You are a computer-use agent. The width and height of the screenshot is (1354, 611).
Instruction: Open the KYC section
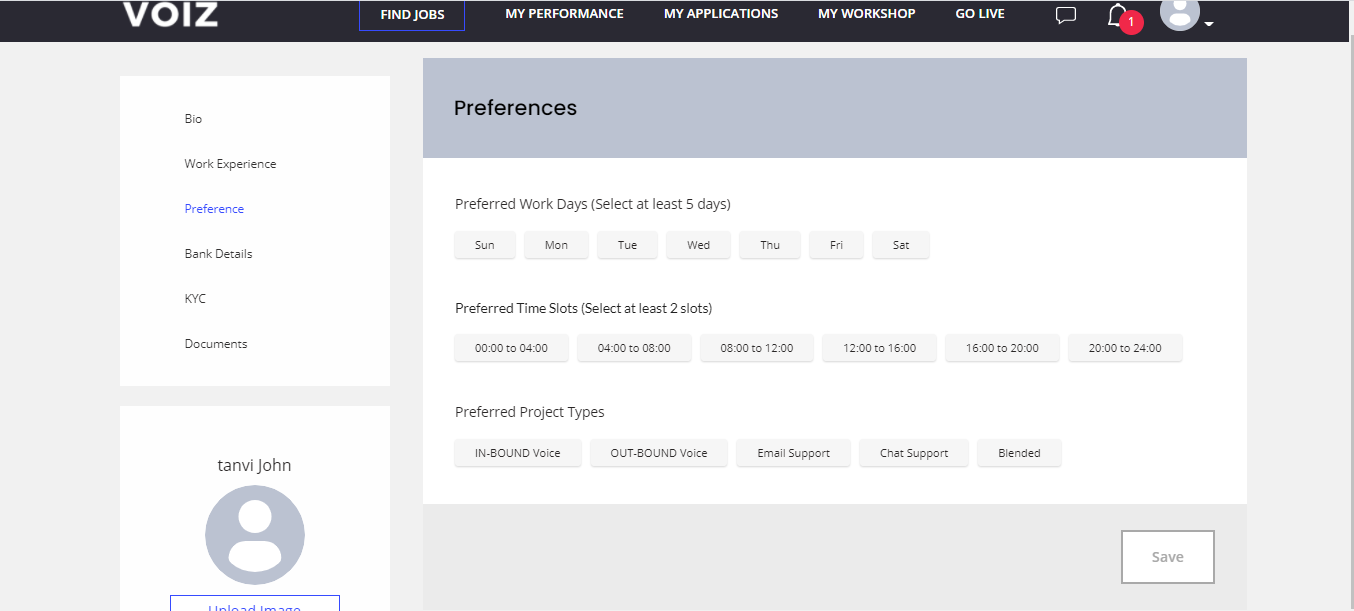[x=195, y=299]
